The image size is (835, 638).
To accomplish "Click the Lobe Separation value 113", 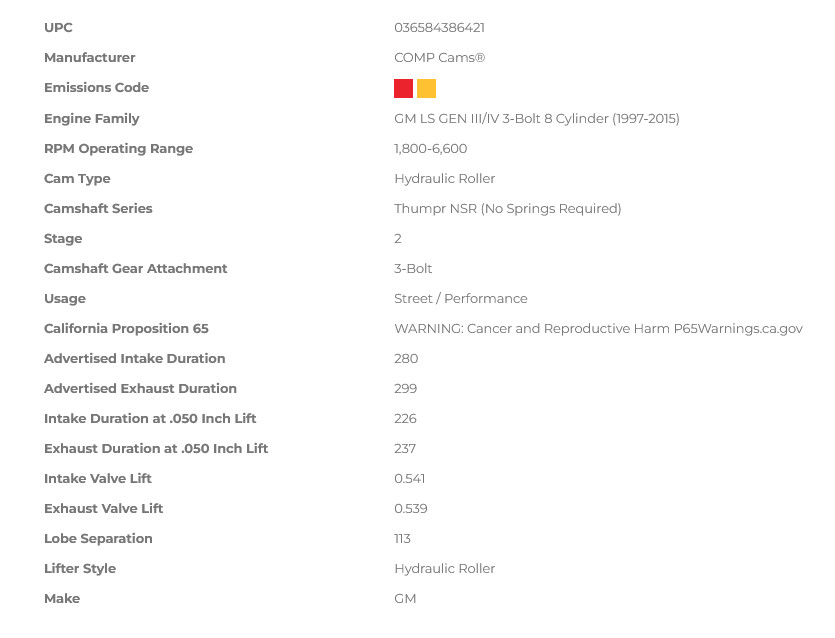I will coord(402,538).
